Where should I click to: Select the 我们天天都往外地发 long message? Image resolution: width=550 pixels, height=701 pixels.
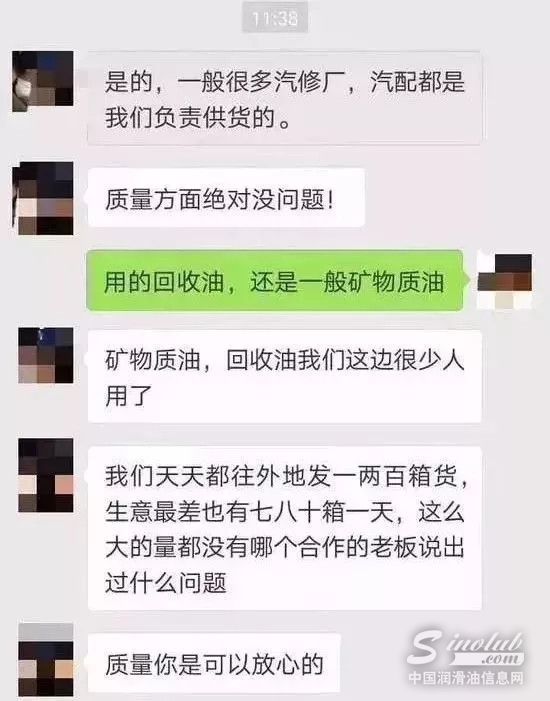pyautogui.click(x=284, y=528)
